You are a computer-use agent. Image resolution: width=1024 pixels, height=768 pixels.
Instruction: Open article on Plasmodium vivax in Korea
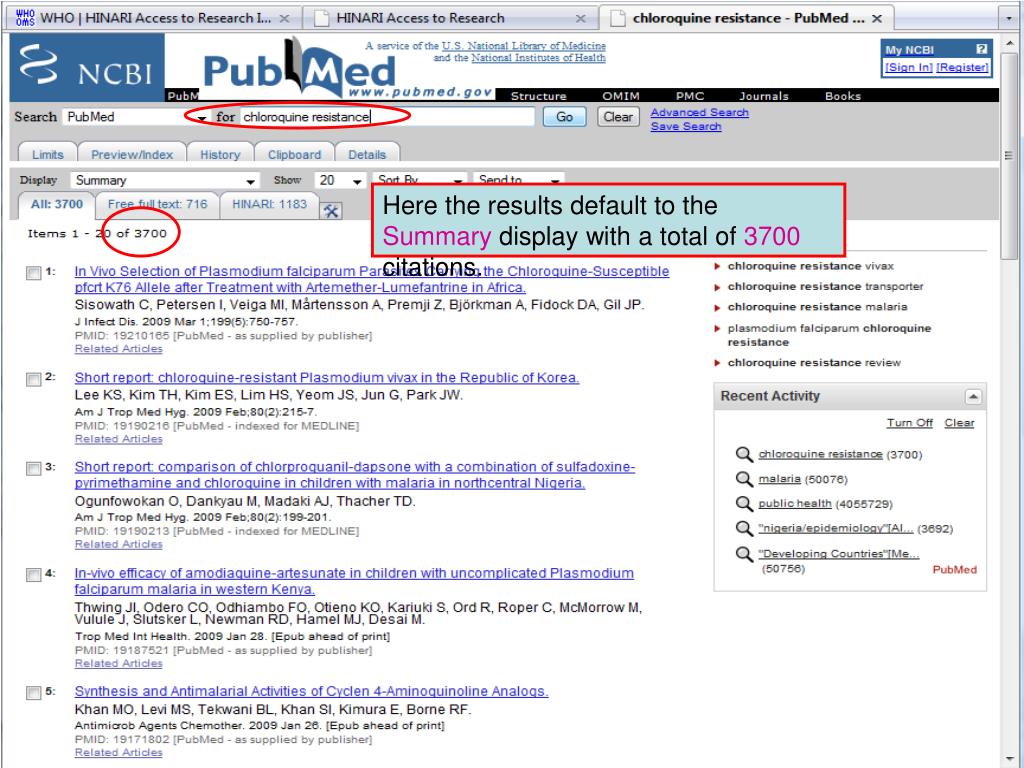[327, 378]
